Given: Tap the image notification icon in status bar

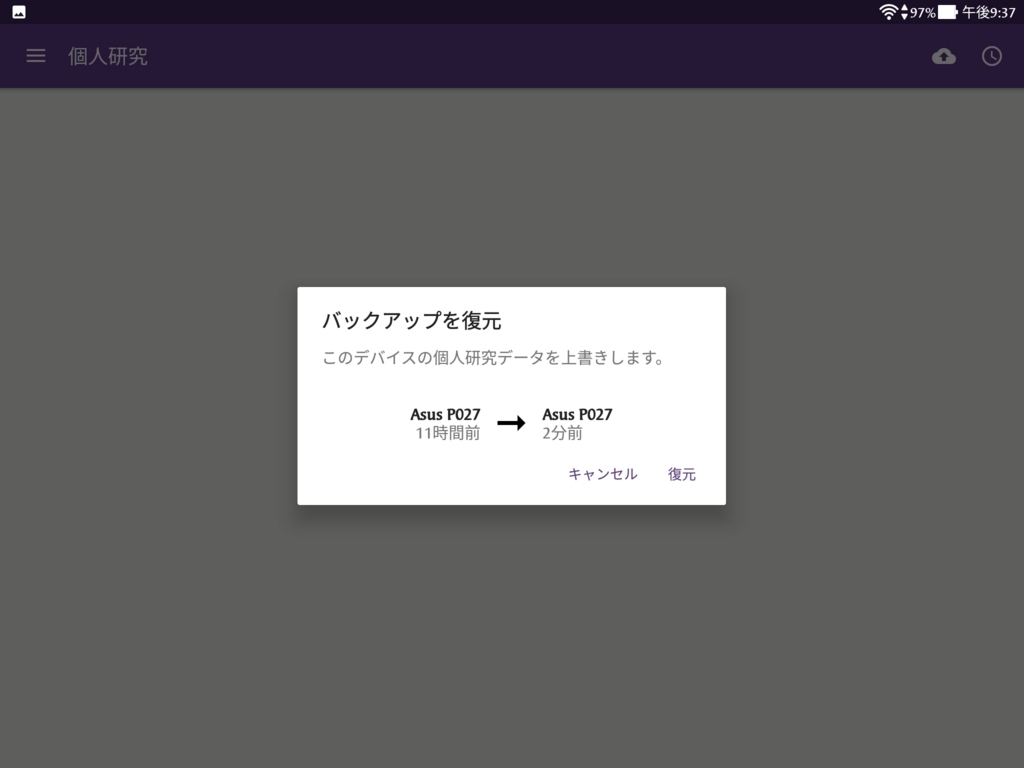Looking at the screenshot, I should [19, 12].
